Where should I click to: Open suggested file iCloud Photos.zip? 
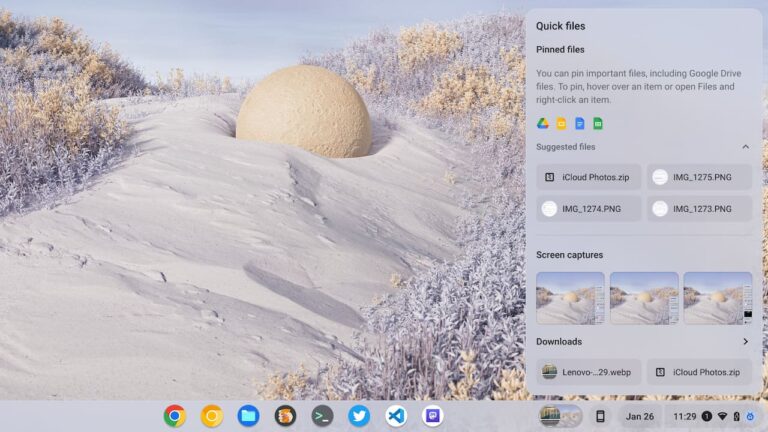click(x=588, y=177)
